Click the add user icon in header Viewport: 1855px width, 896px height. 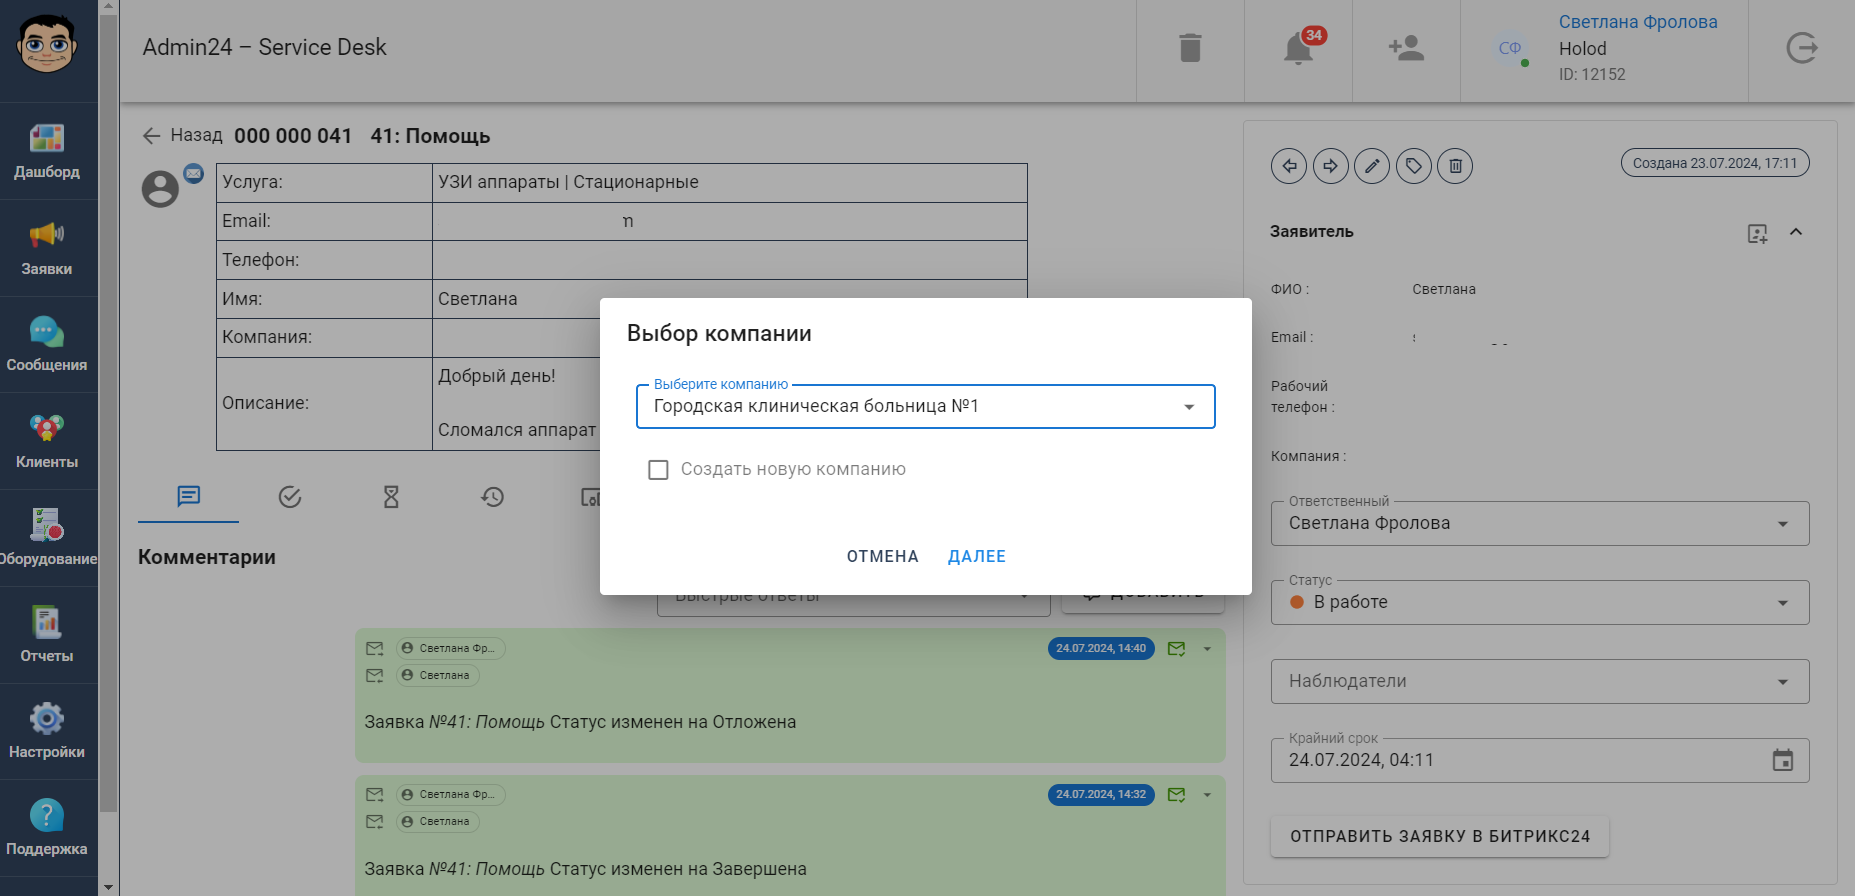(1406, 48)
